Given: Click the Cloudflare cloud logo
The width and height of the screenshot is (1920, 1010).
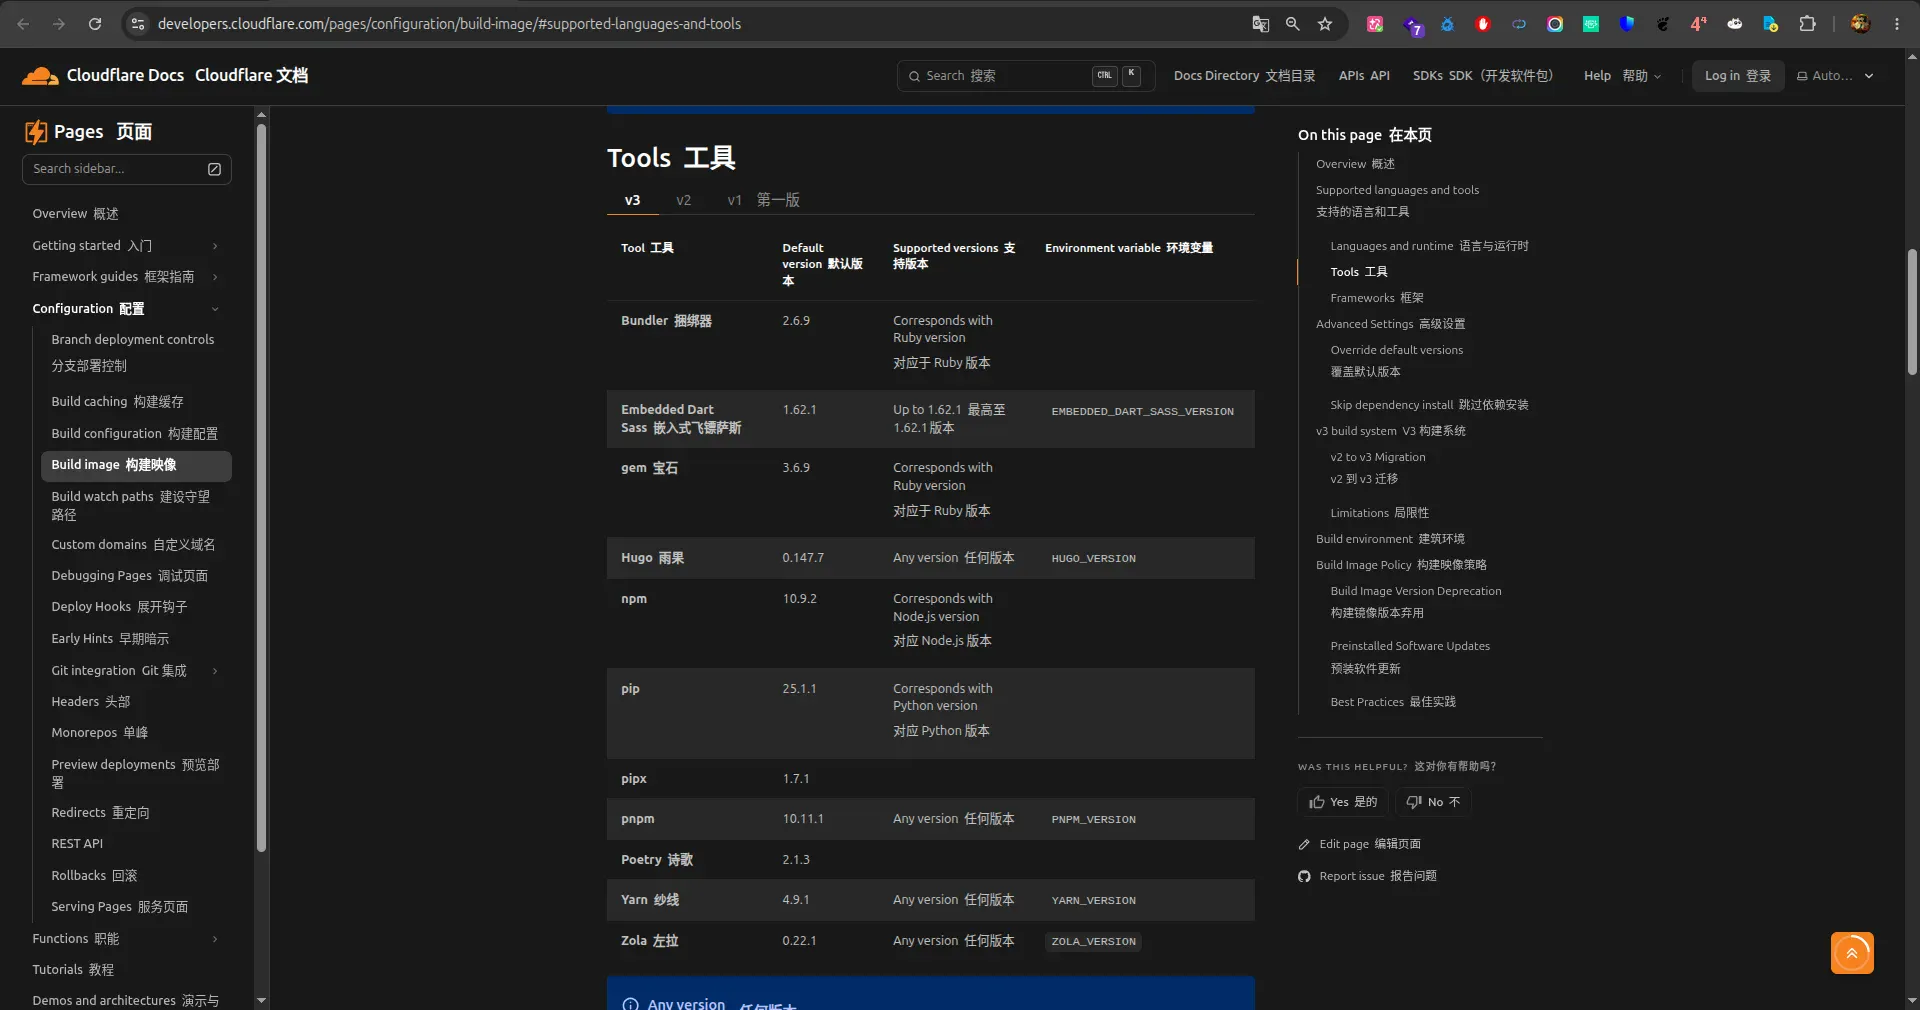Looking at the screenshot, I should point(40,76).
